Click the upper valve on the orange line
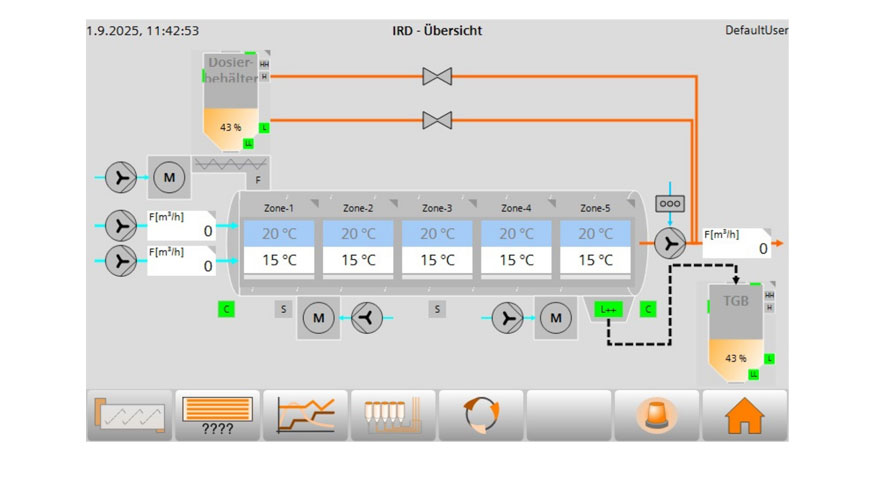The width and height of the screenshot is (875, 500). click(x=437, y=76)
